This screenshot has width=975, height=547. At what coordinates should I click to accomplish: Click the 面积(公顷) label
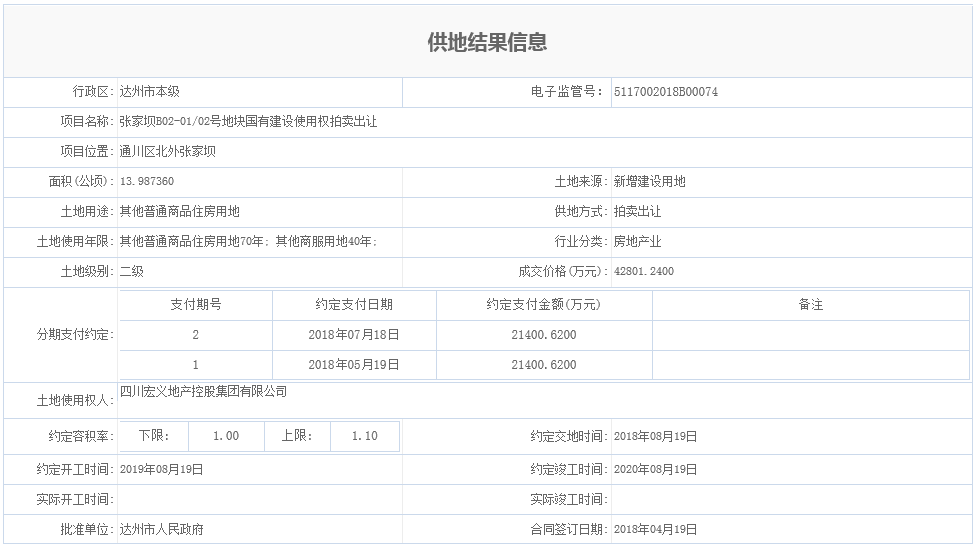(81, 182)
